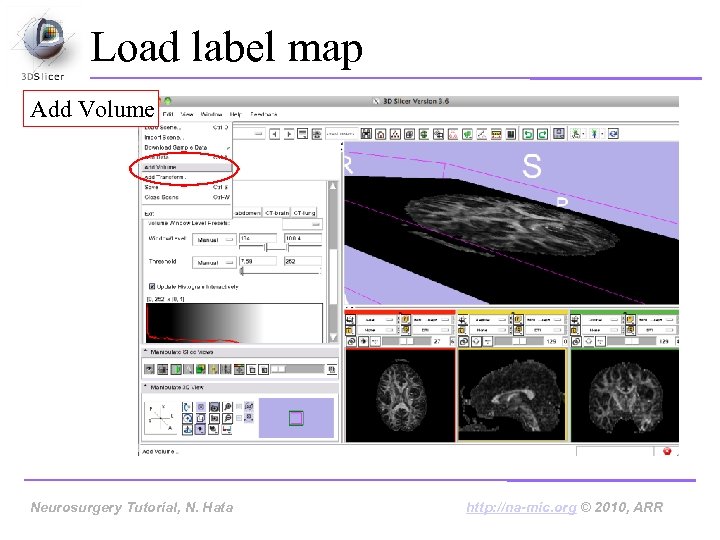This screenshot has height=540, width=720.
Task: Select the CT-lung preset button
Action: 304,213
